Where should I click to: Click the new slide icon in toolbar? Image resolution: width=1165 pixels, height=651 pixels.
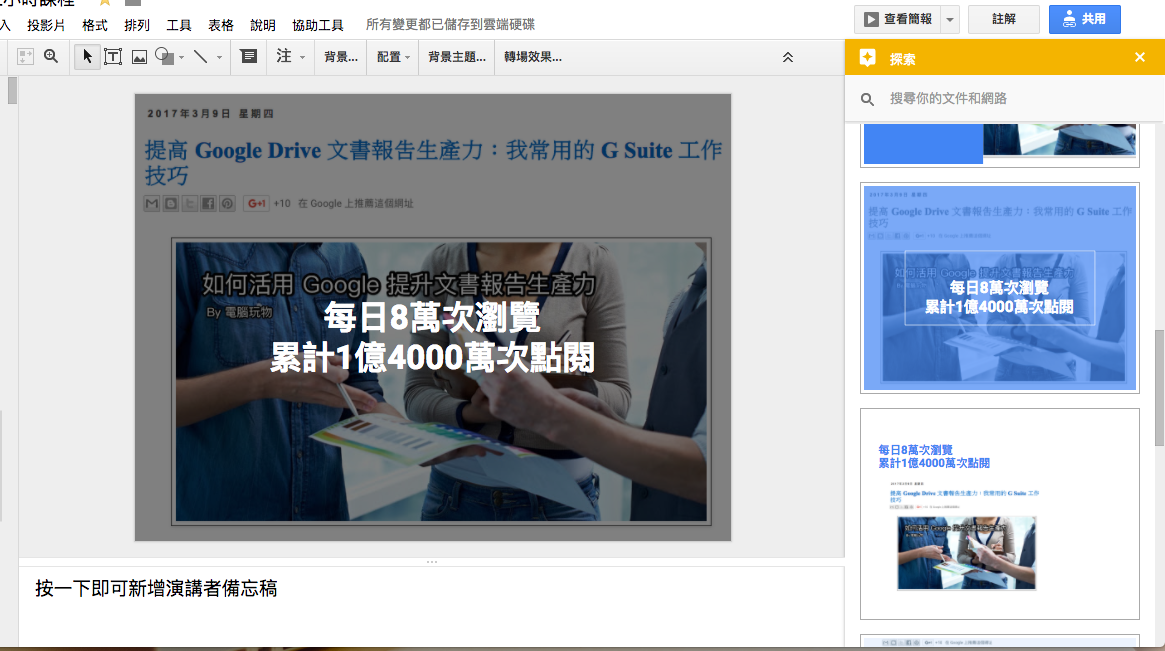(x=25, y=56)
